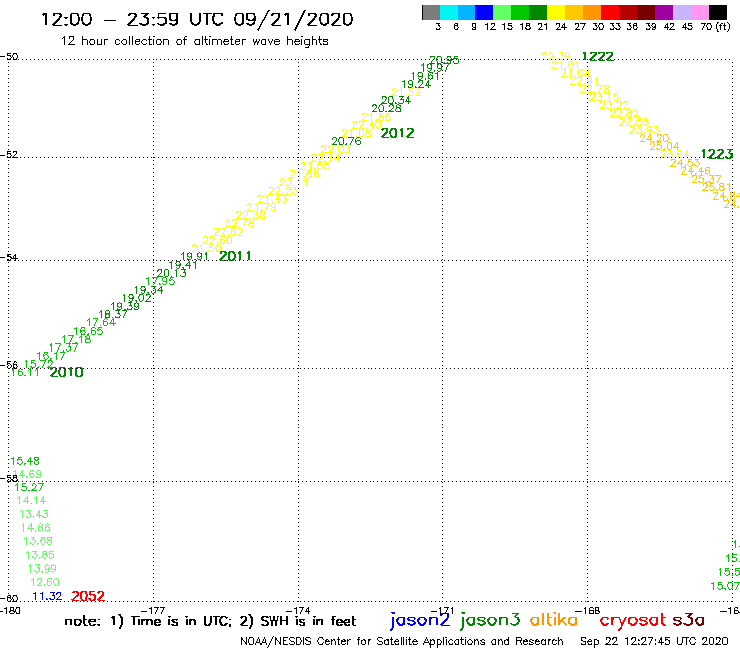
Task: Select the 14.14 wave height reading
Action: coord(31,500)
